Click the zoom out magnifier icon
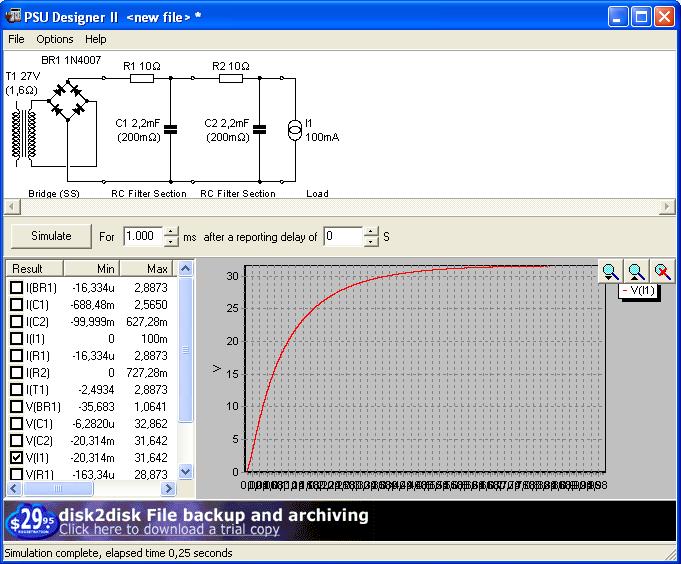 click(636, 271)
